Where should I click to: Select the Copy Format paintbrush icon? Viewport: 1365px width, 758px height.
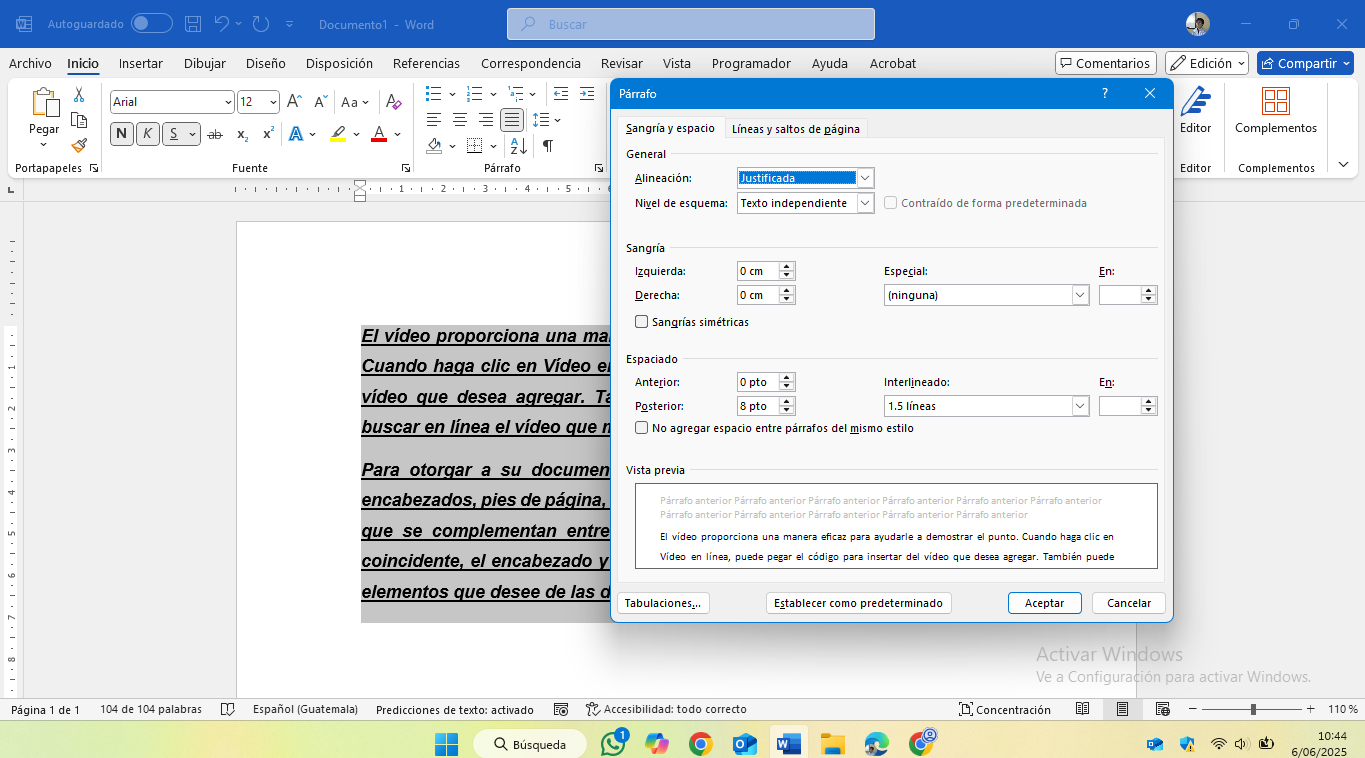pyautogui.click(x=79, y=145)
